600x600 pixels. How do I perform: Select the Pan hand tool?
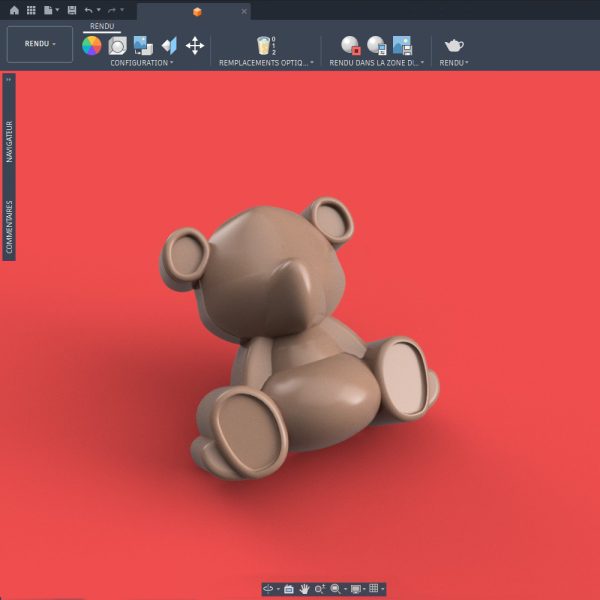[x=304, y=589]
